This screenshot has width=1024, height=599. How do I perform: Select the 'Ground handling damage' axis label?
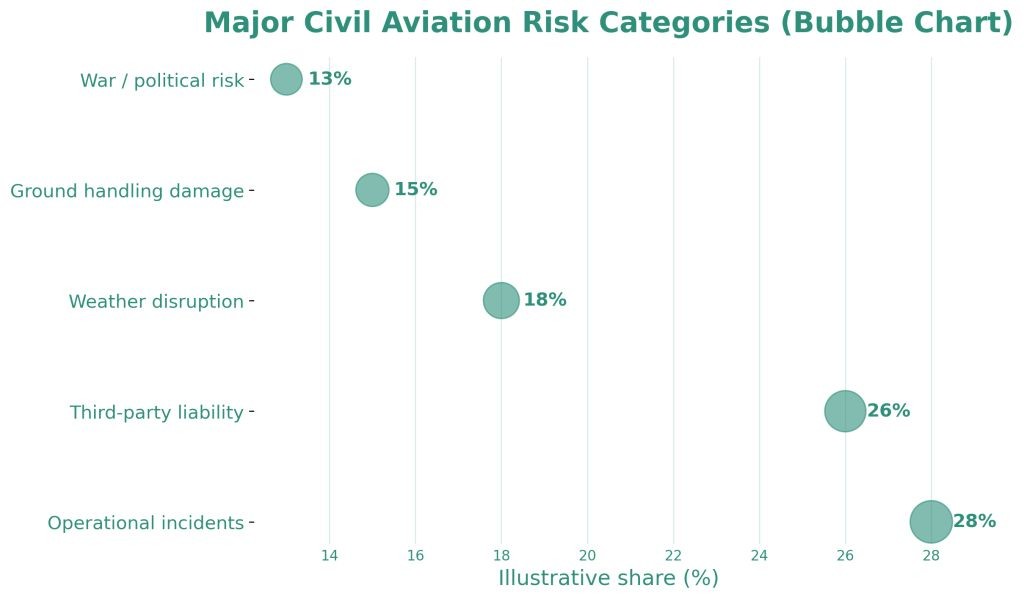point(127,191)
